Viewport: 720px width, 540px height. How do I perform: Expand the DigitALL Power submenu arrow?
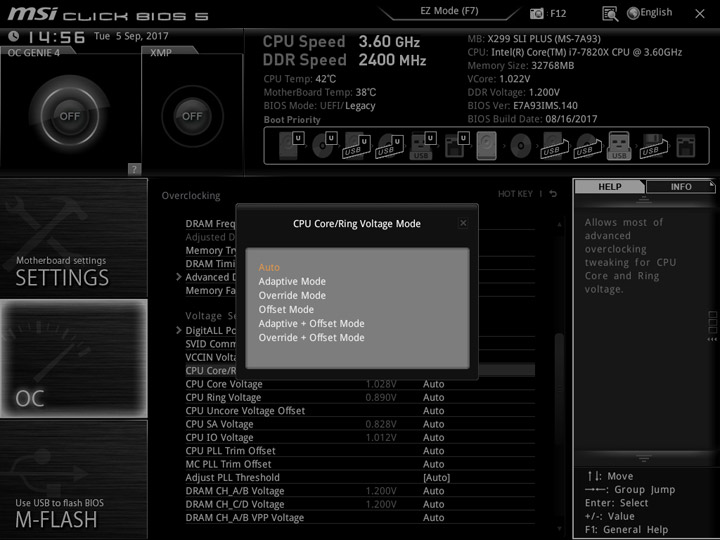179,330
